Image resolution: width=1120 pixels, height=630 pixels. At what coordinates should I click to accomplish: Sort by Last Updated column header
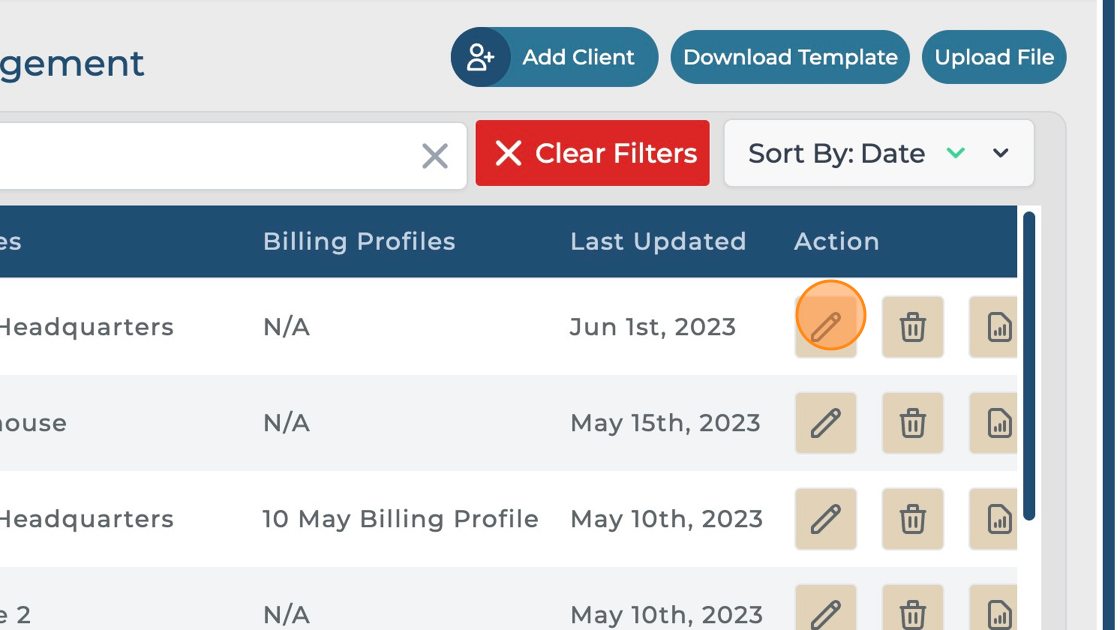click(658, 241)
